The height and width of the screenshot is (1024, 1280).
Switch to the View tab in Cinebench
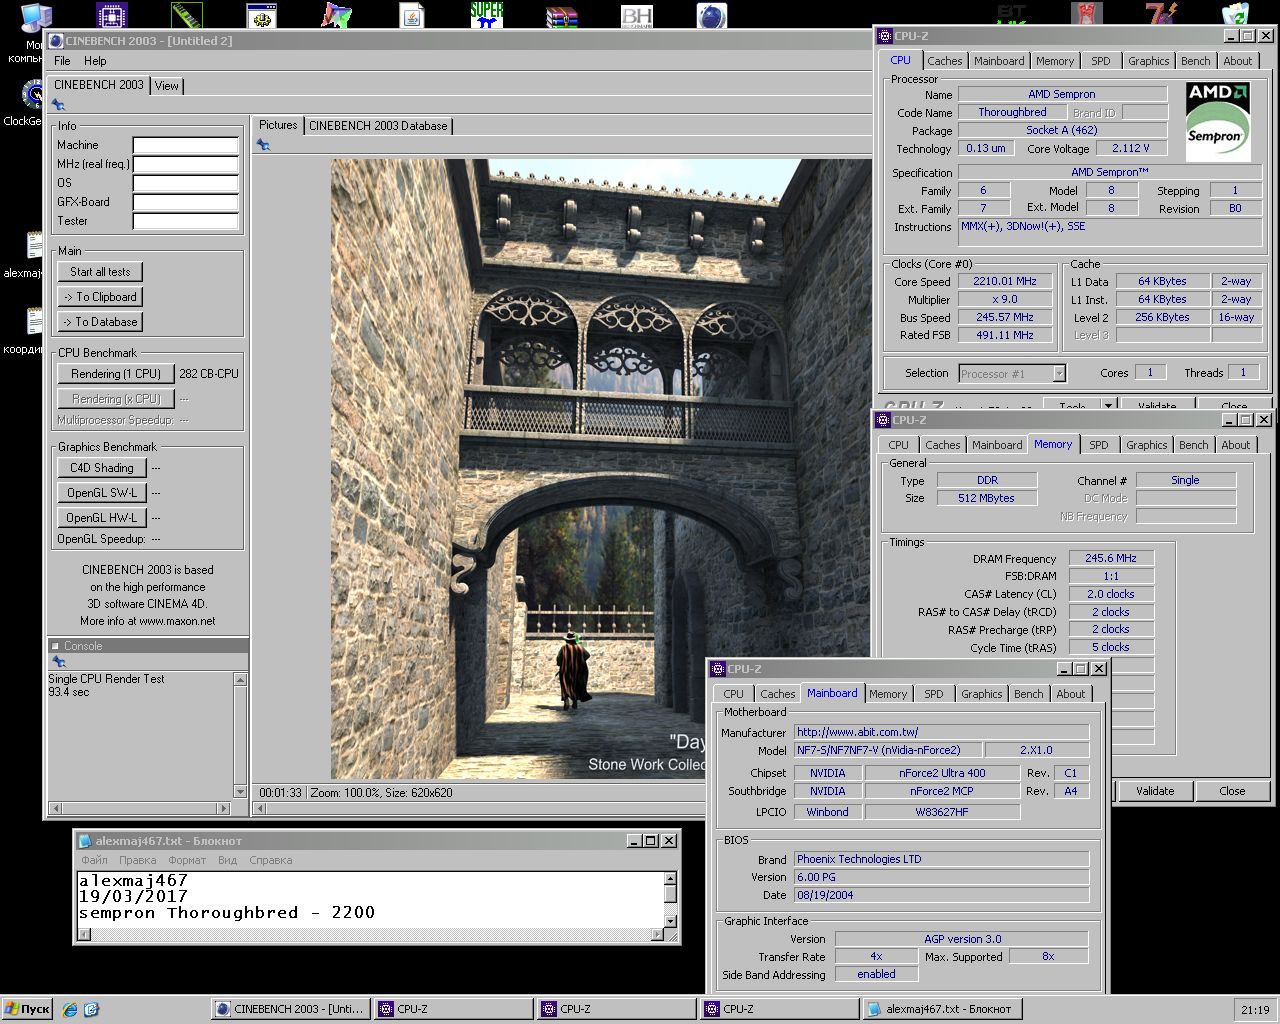(x=167, y=86)
